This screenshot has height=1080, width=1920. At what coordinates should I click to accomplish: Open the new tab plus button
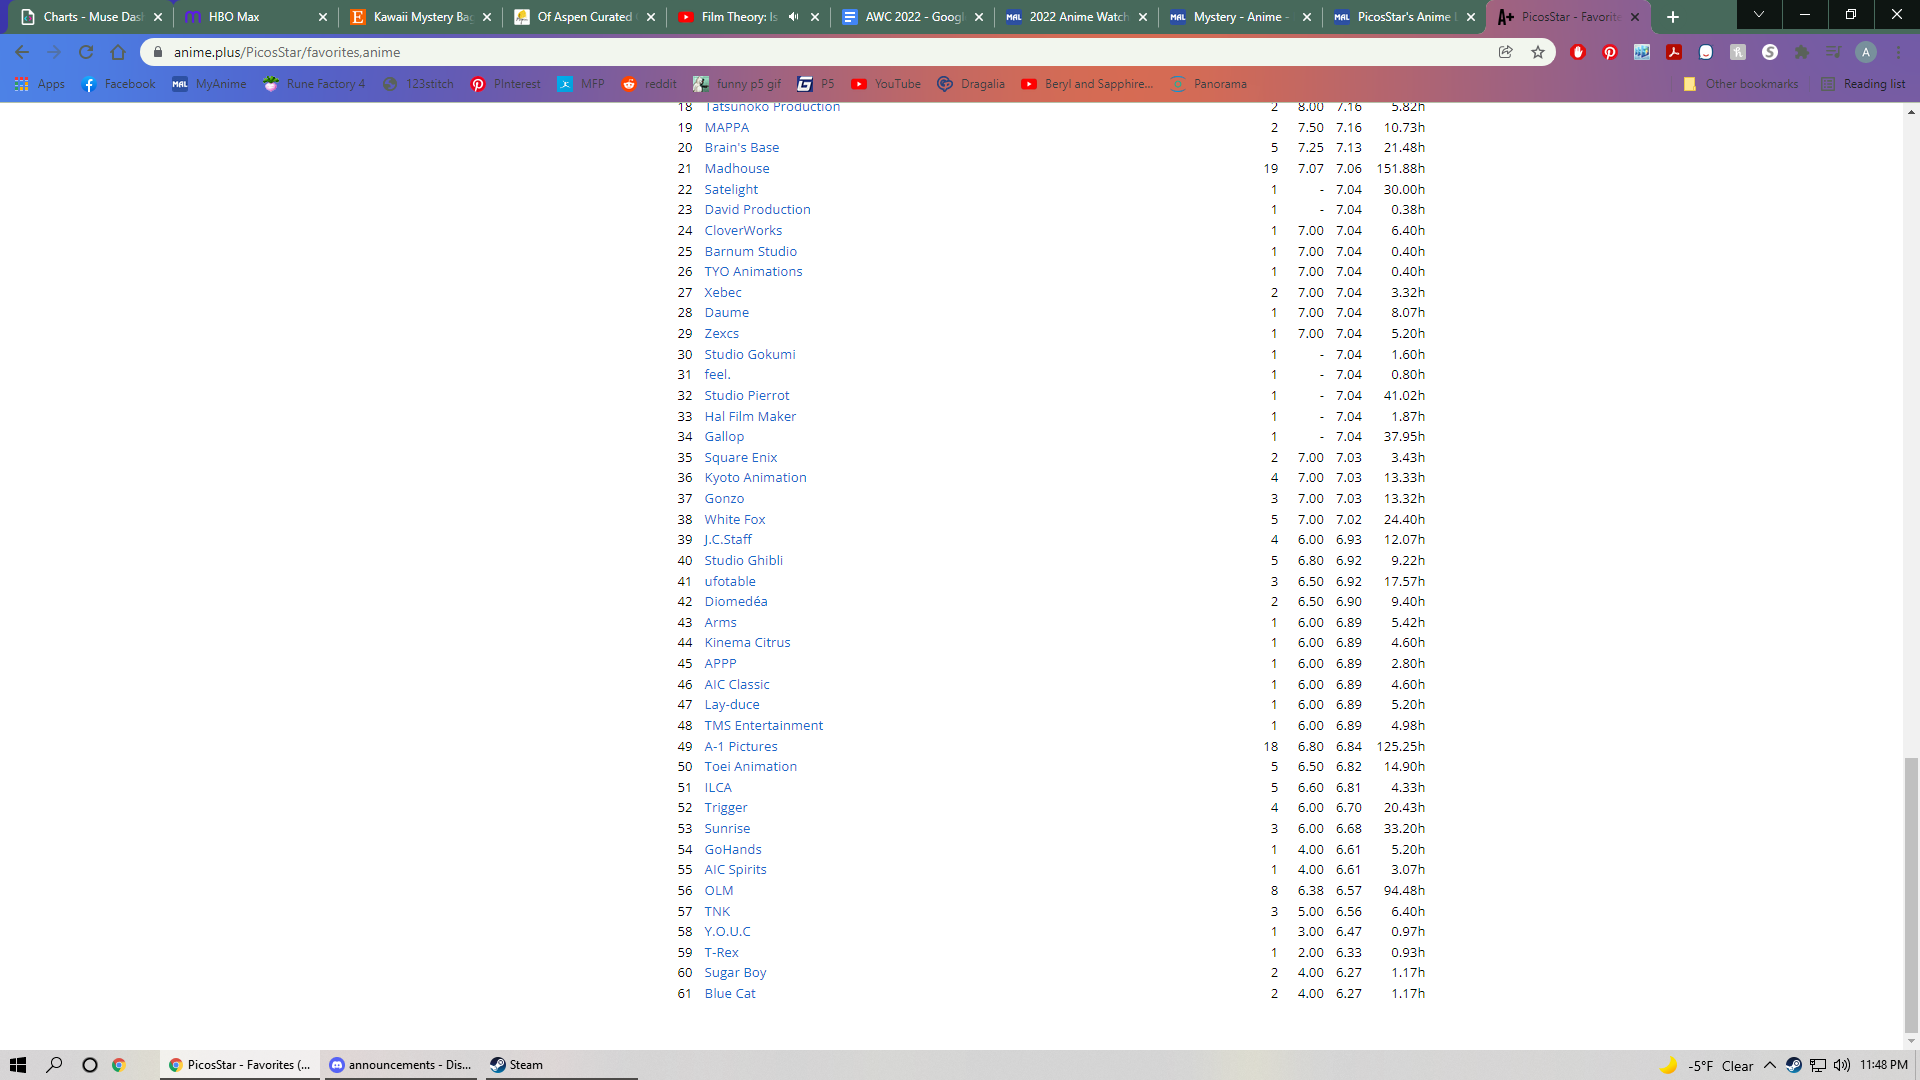click(x=1673, y=17)
